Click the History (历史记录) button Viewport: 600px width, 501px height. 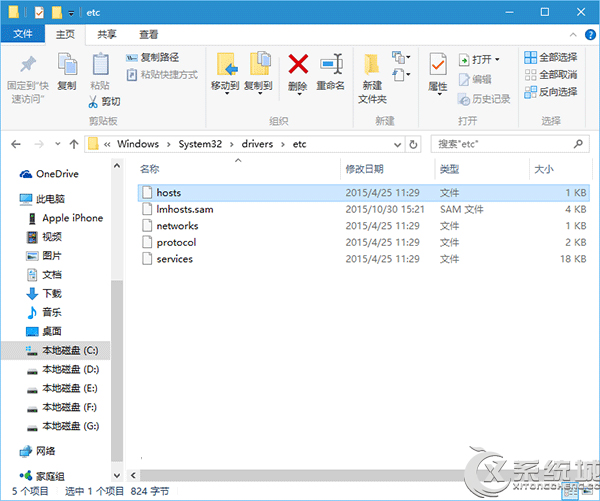(484, 99)
